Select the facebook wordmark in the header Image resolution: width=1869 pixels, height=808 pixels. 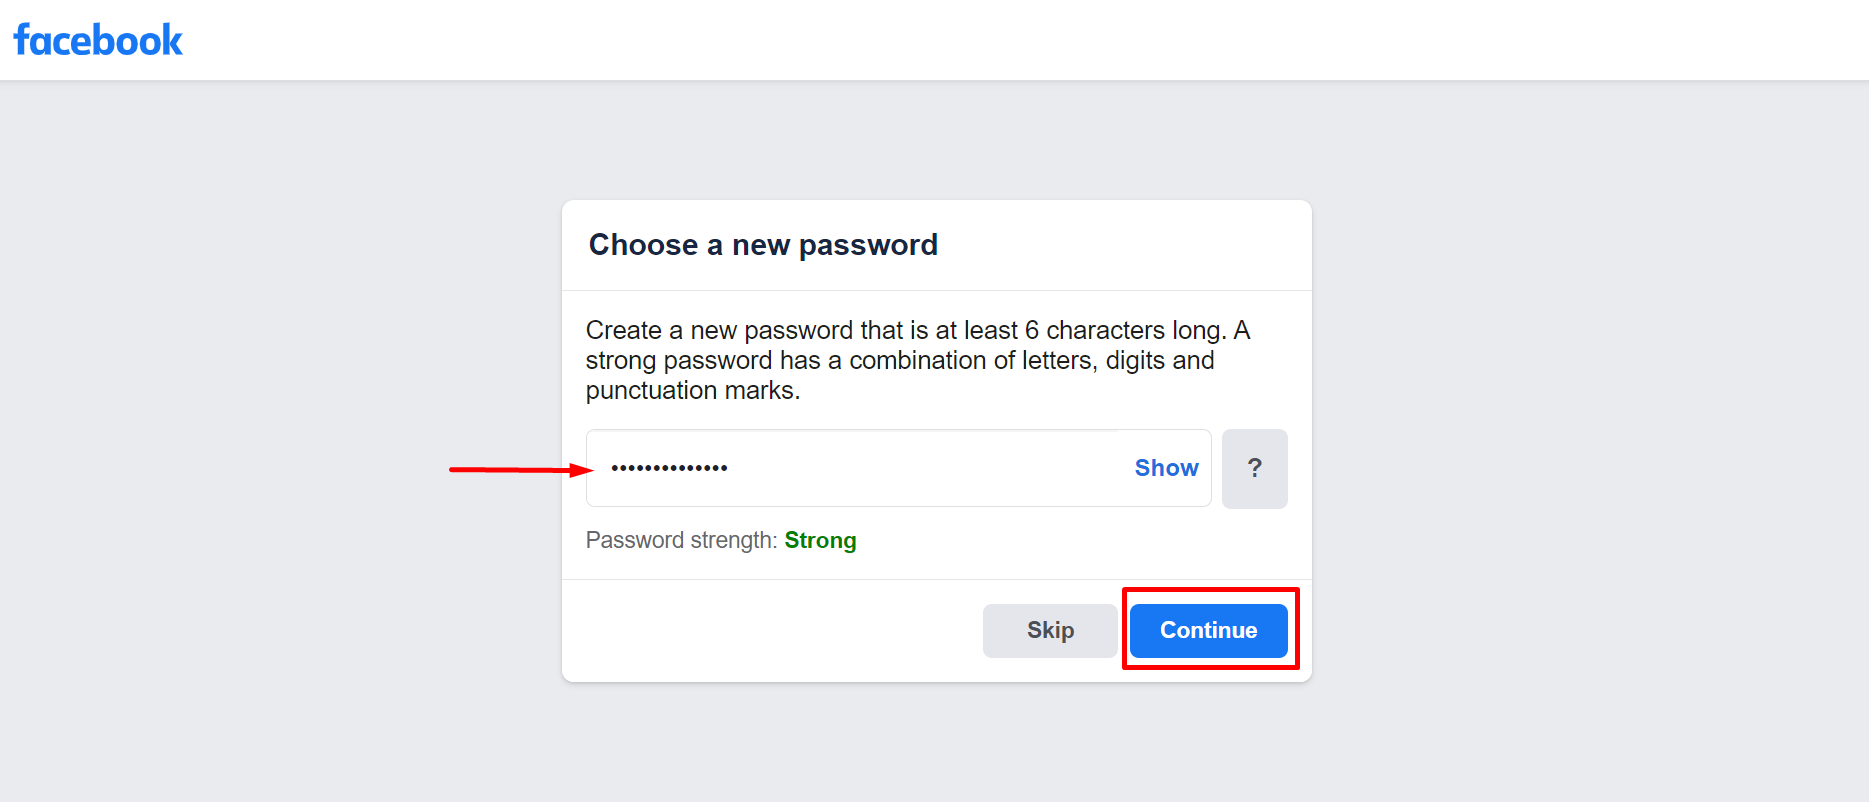[x=97, y=39]
